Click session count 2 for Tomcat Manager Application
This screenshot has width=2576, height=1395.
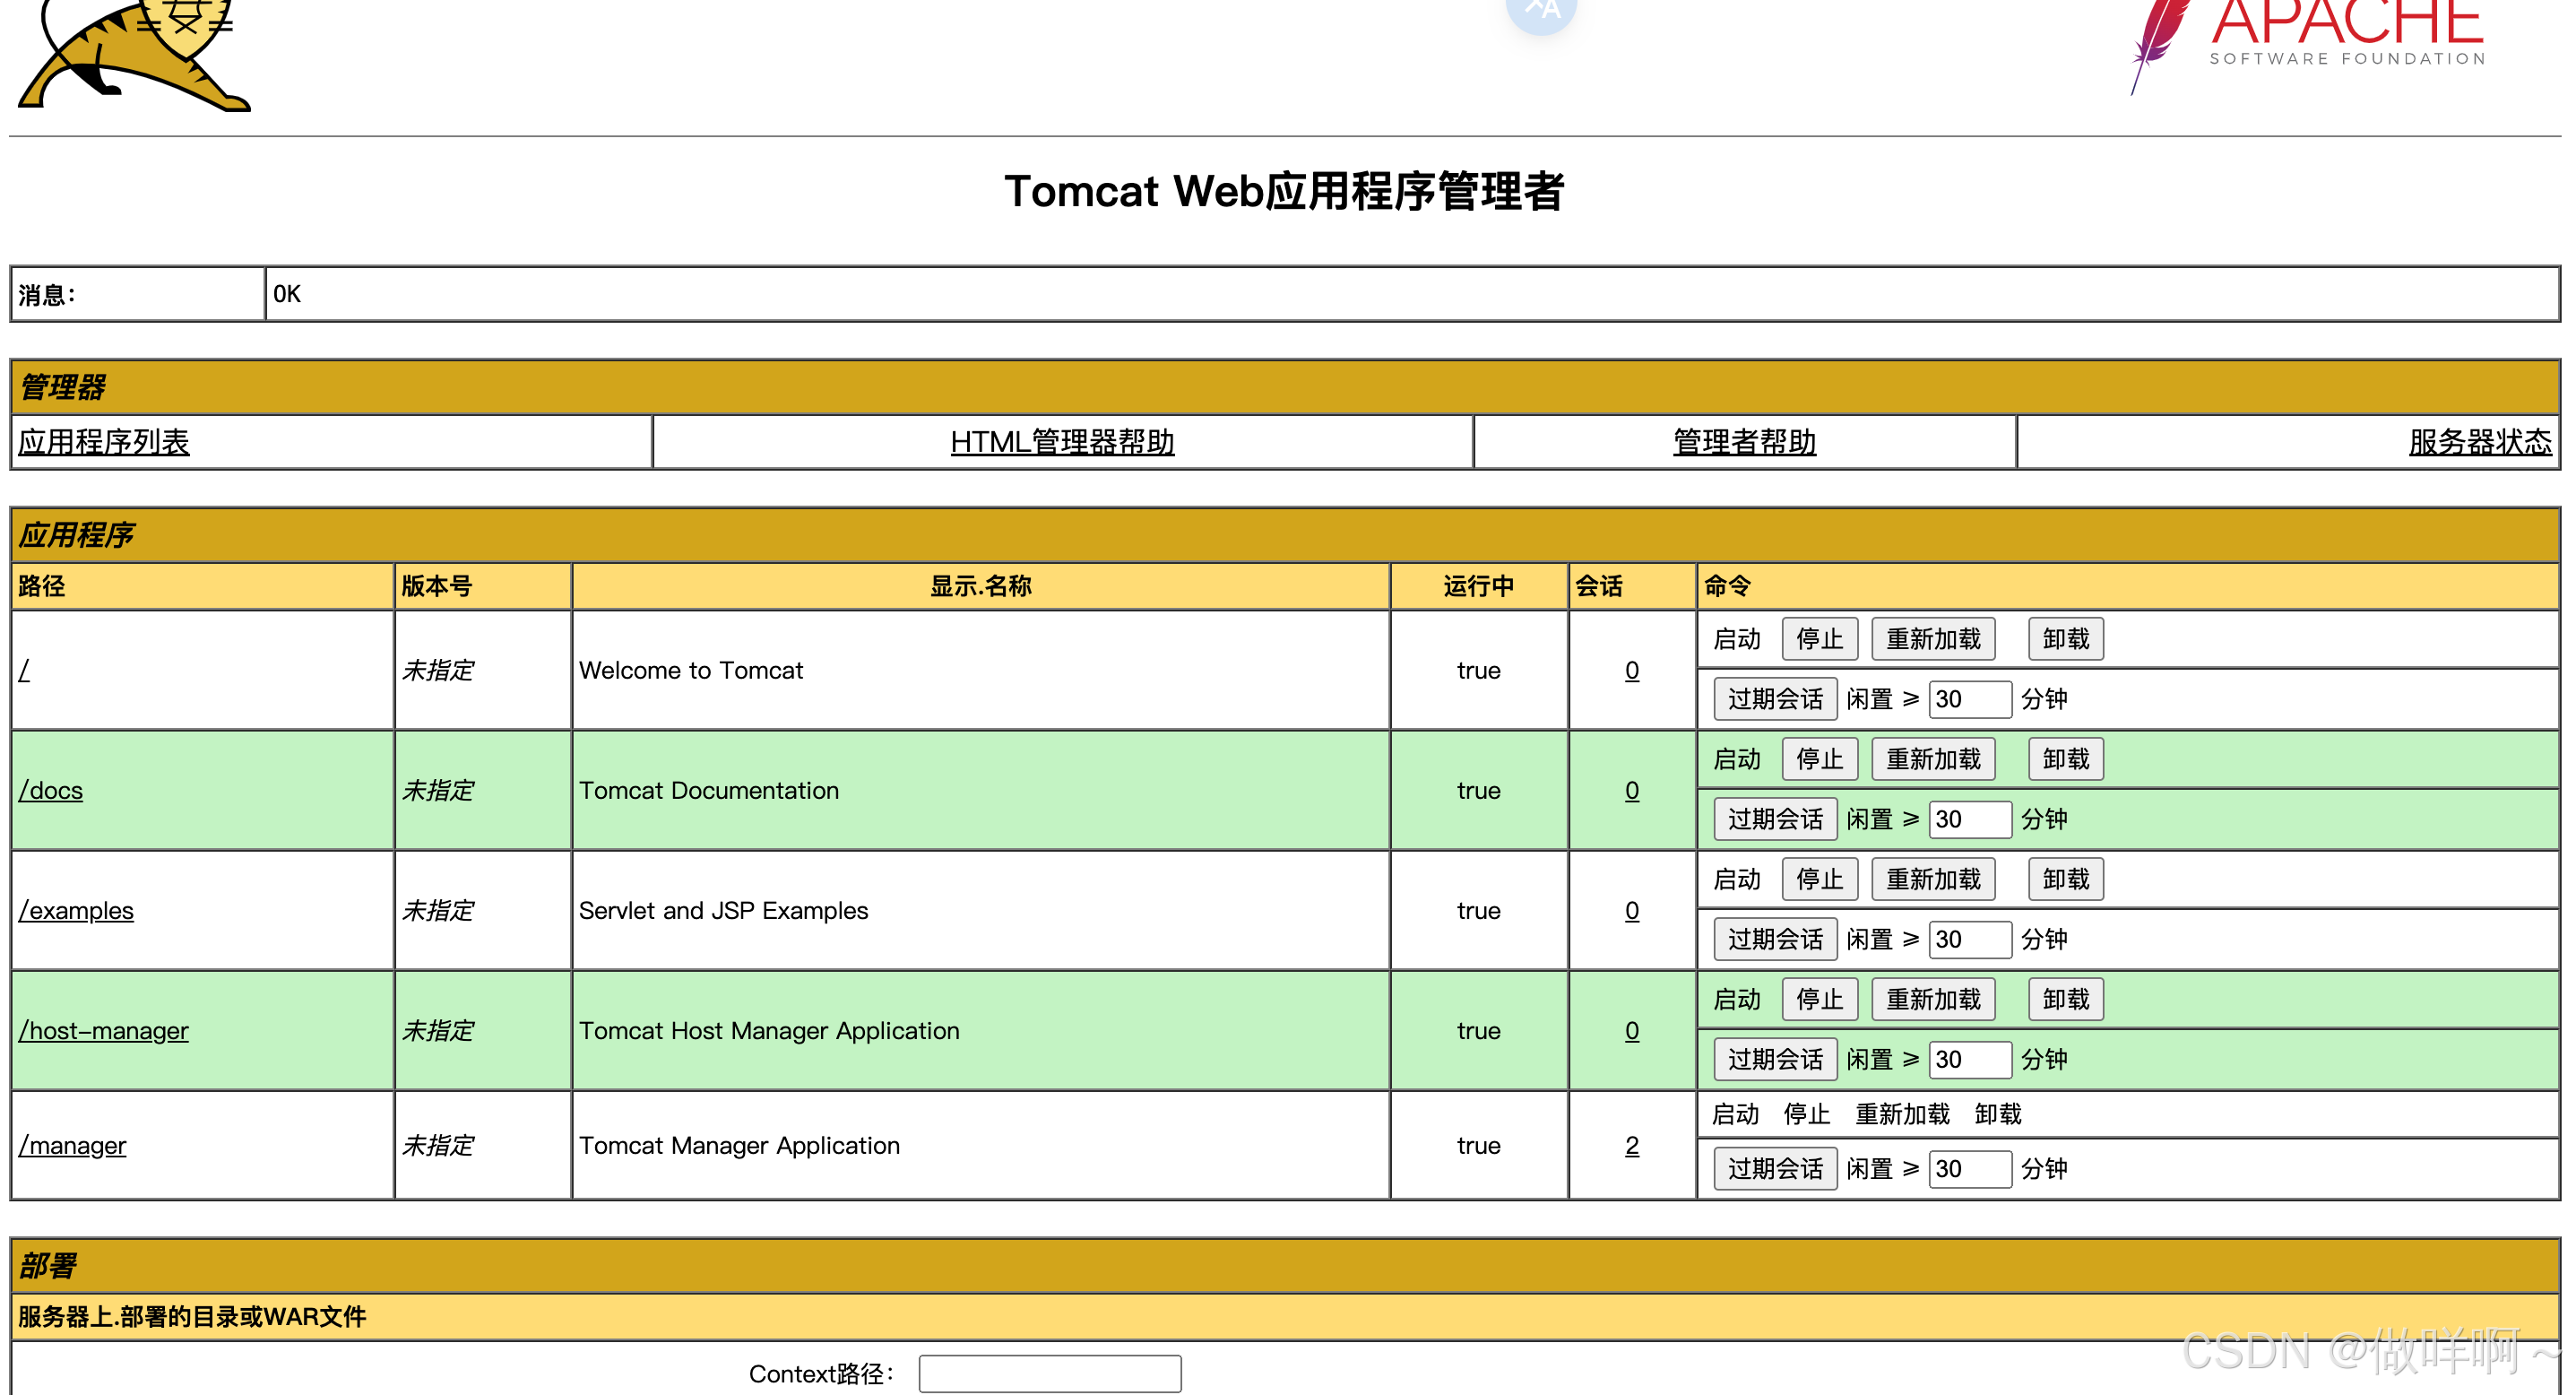(1632, 1145)
